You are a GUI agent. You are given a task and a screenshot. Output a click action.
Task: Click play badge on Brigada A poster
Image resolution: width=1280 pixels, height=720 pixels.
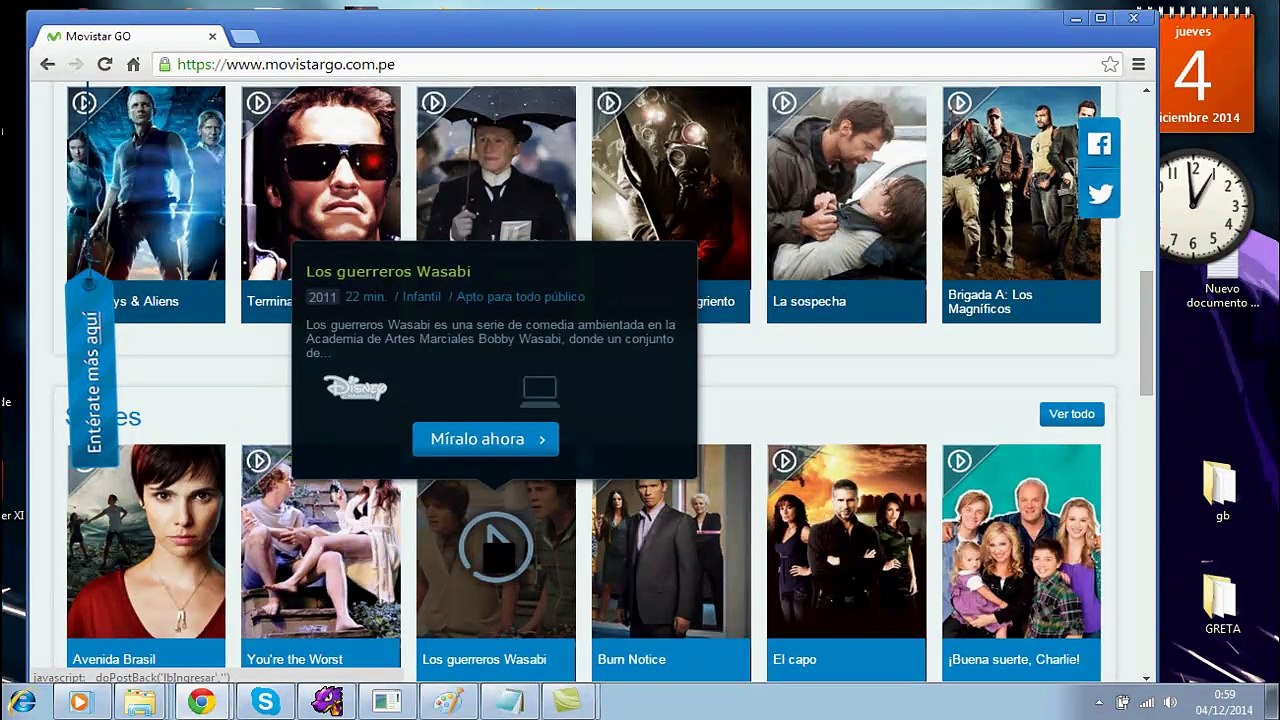point(960,102)
